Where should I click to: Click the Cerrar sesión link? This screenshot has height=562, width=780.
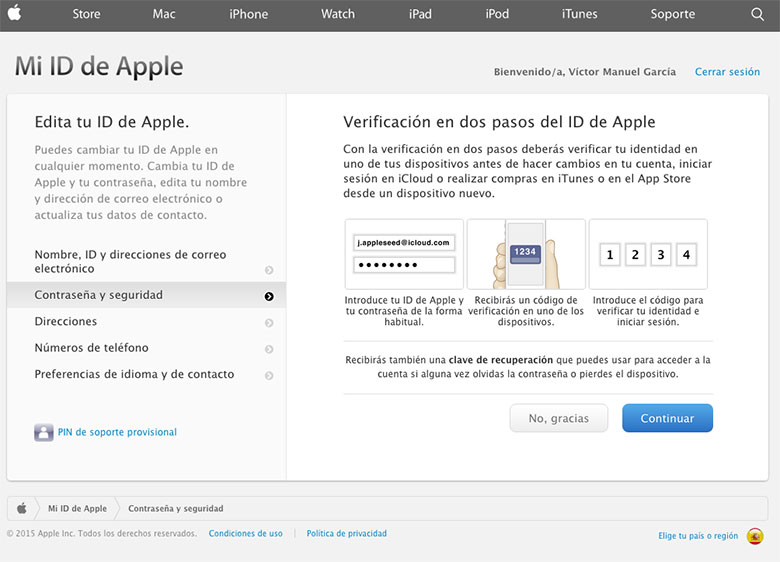tap(727, 72)
